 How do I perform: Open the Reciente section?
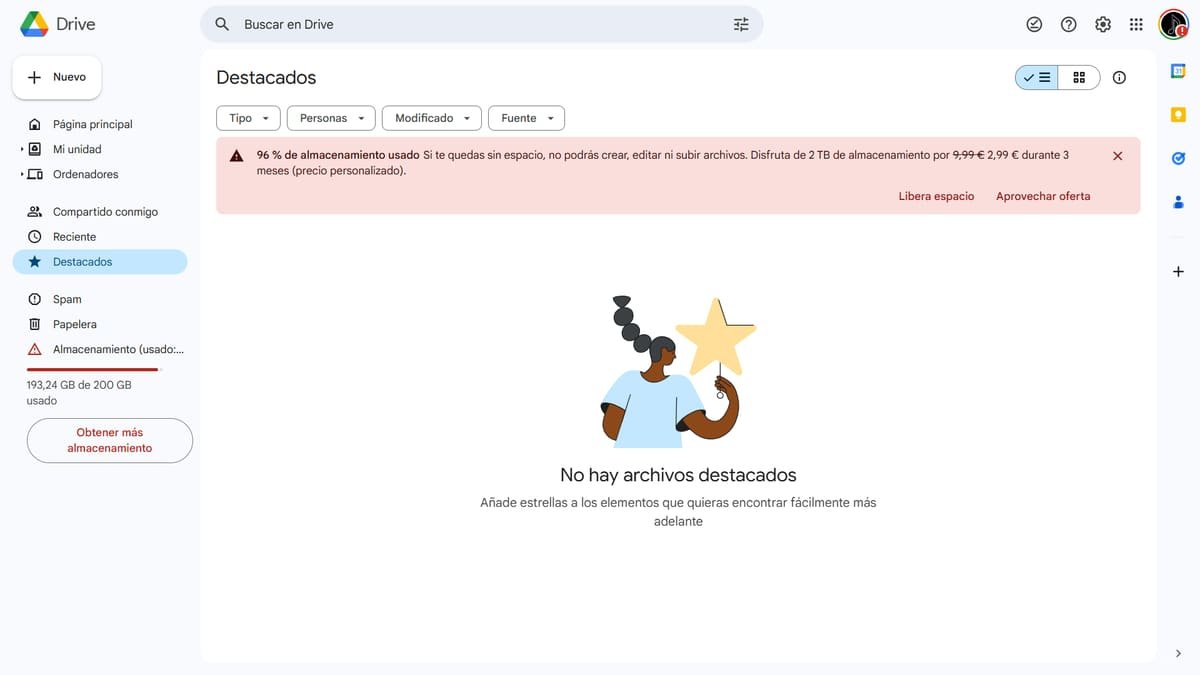coord(100,236)
